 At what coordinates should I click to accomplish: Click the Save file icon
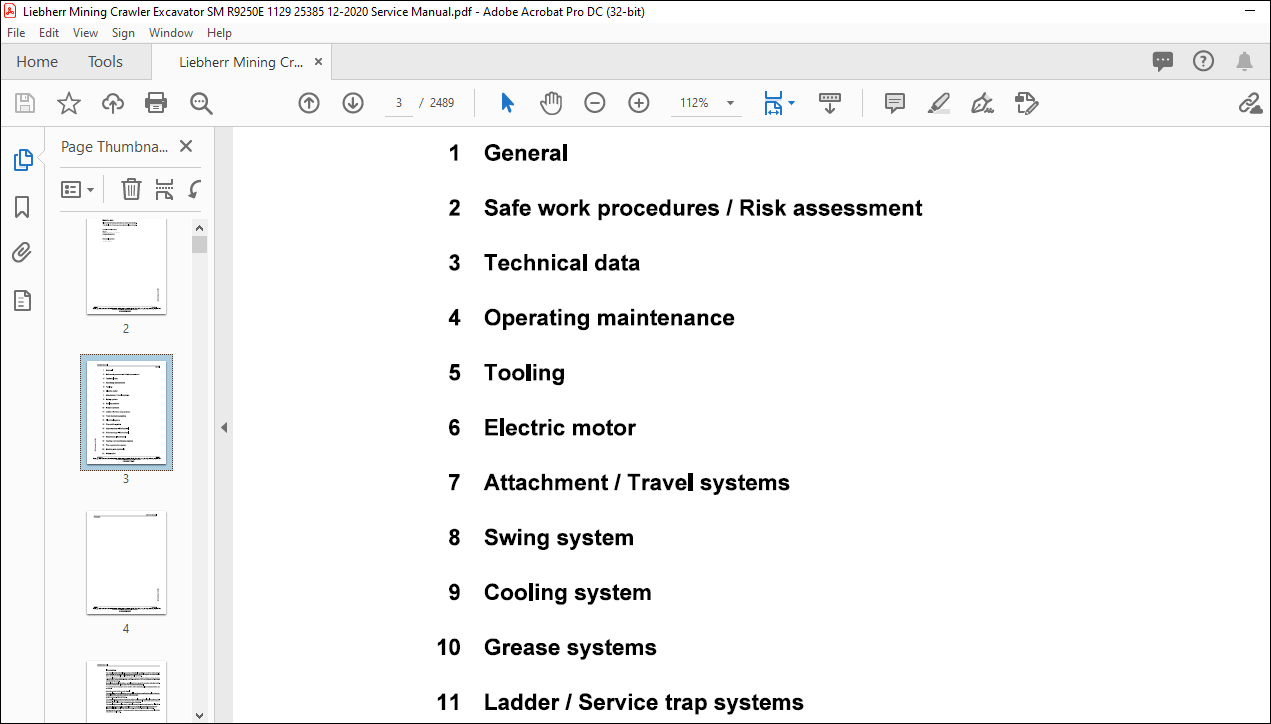[x=25, y=103]
